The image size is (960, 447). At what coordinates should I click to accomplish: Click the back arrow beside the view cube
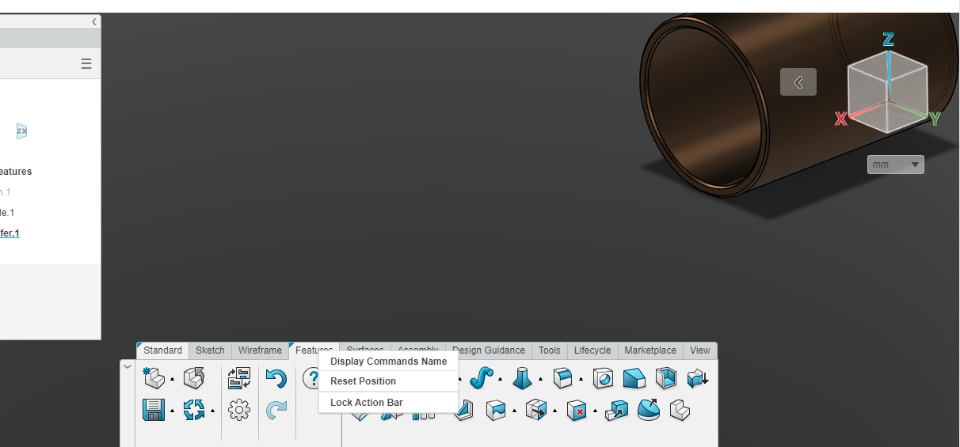(x=798, y=82)
